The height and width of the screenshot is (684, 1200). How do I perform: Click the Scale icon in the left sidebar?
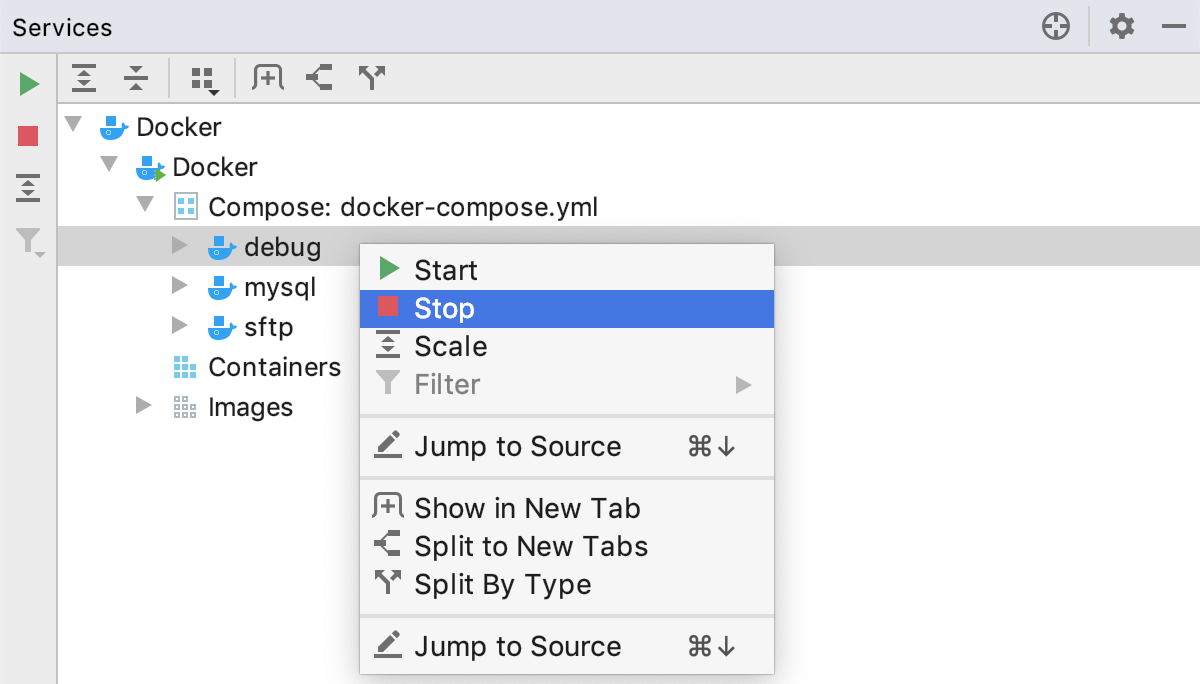(27, 187)
